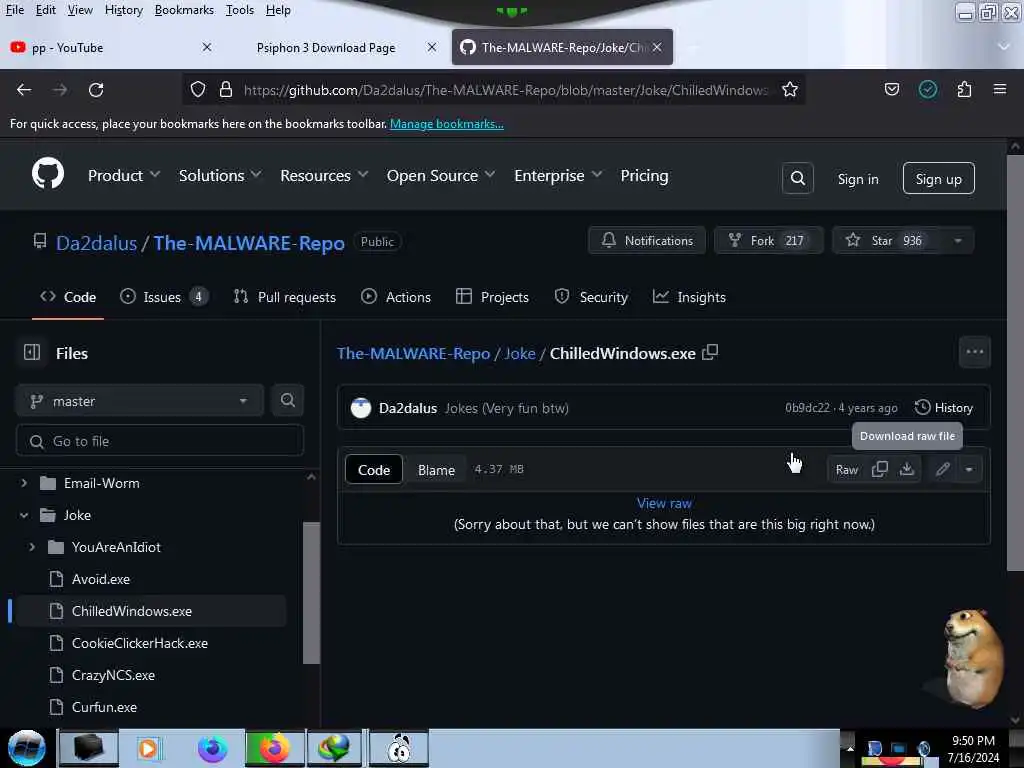The width and height of the screenshot is (1024, 768).
Task: Click the Sign in link
Action: click(x=857, y=179)
